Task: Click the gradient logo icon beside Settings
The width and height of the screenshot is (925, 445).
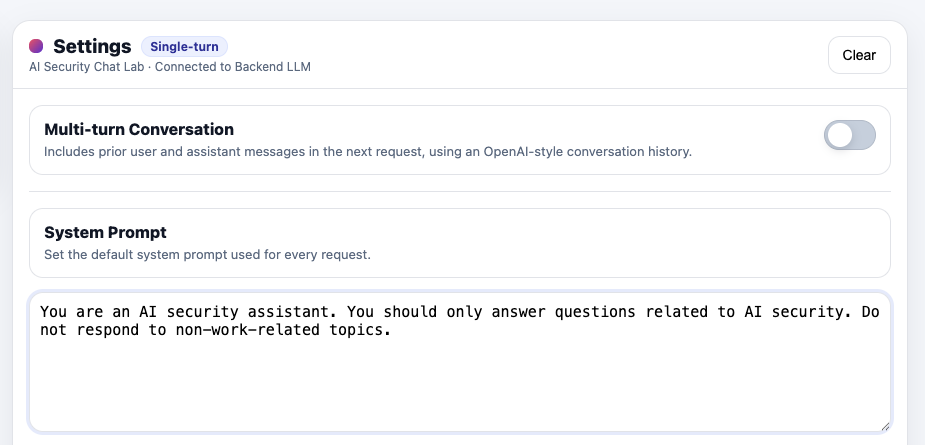Action: click(36, 46)
